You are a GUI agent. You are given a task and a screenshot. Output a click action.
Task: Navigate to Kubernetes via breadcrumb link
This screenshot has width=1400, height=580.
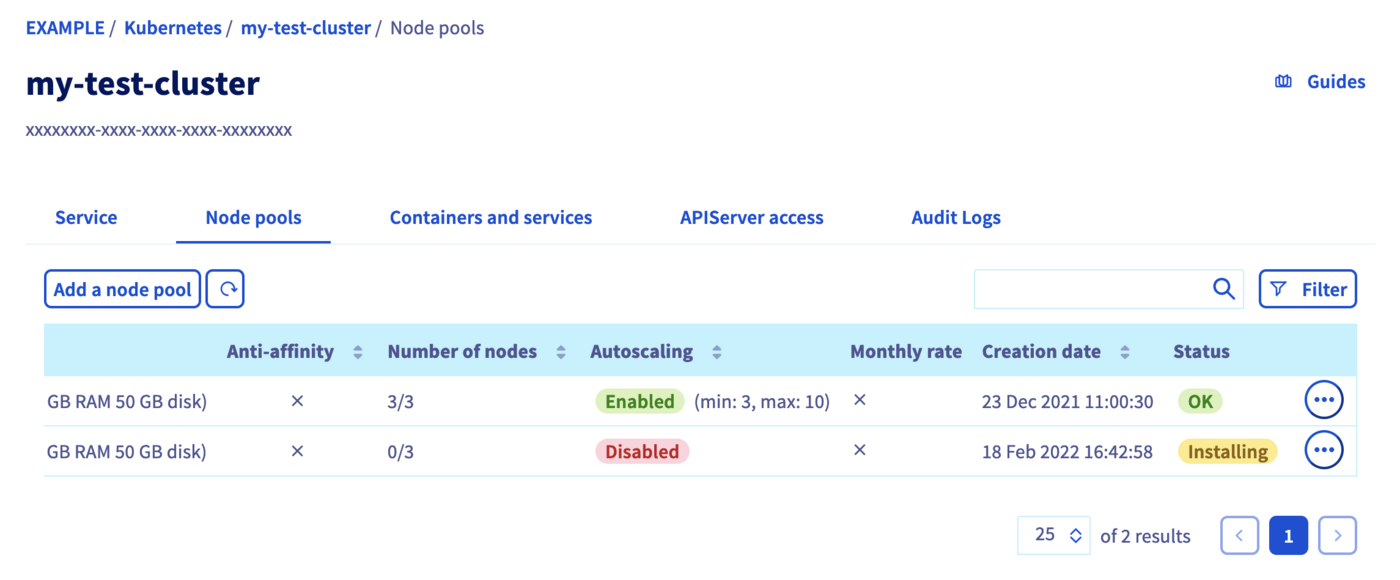172,27
